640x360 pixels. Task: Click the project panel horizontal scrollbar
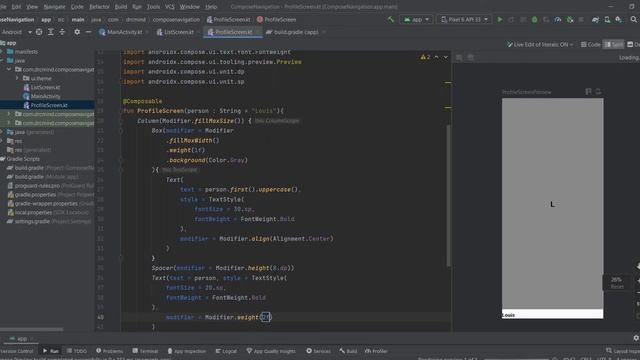pos(31,329)
